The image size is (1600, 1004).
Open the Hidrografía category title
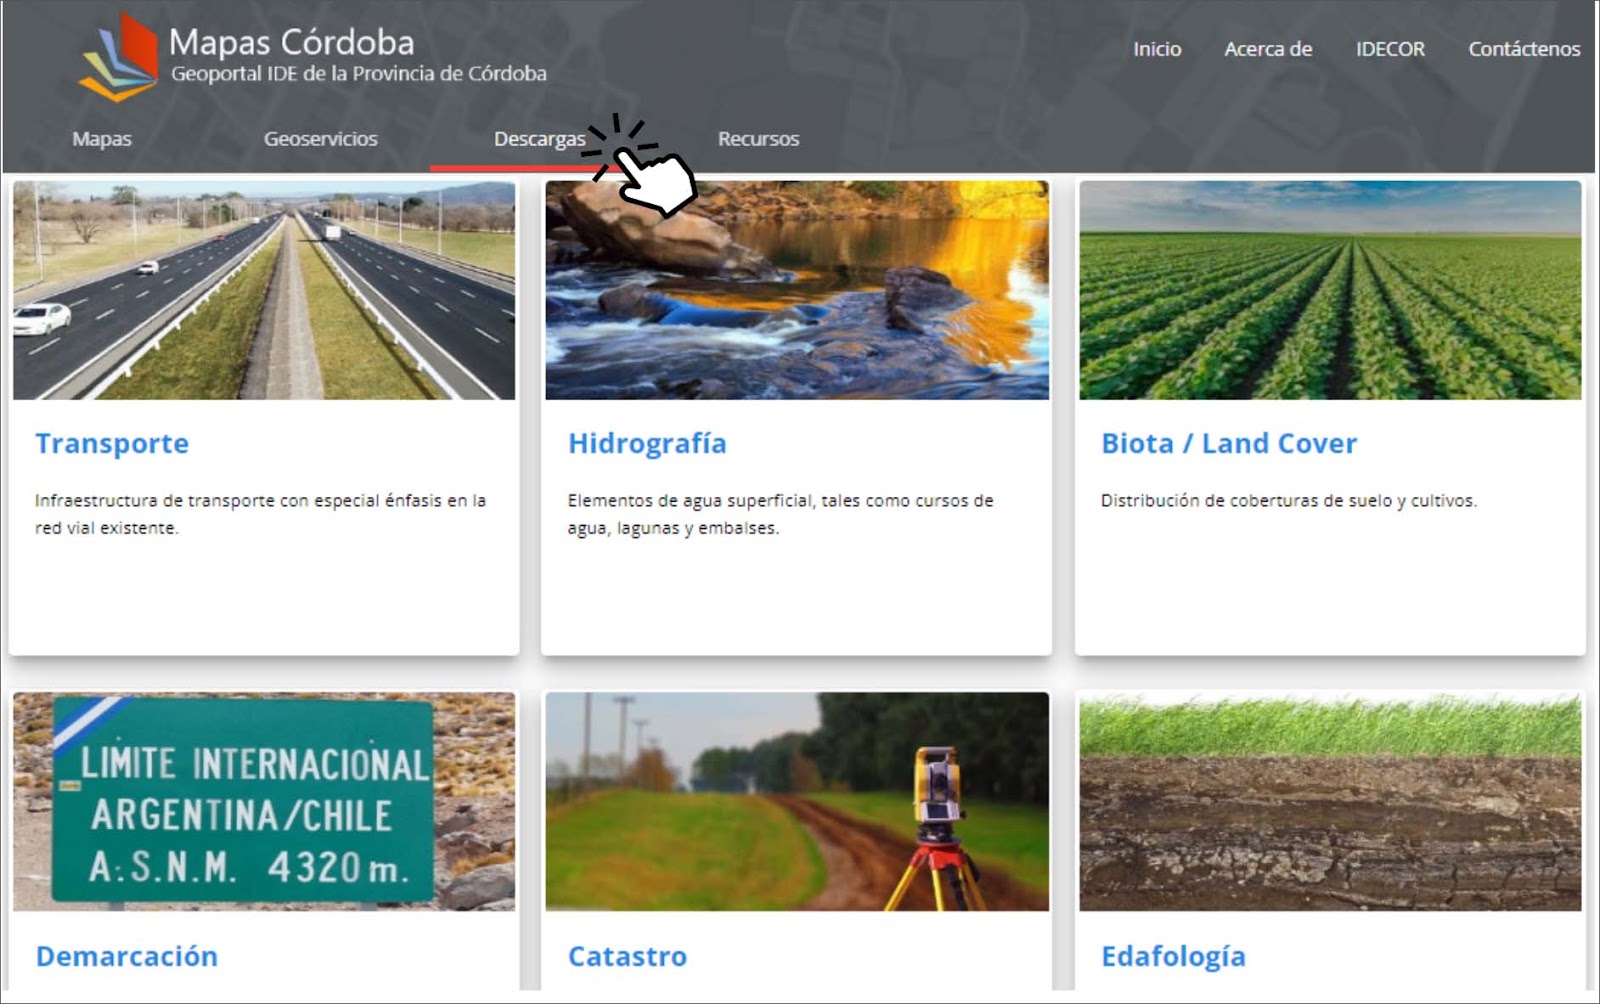coord(647,443)
